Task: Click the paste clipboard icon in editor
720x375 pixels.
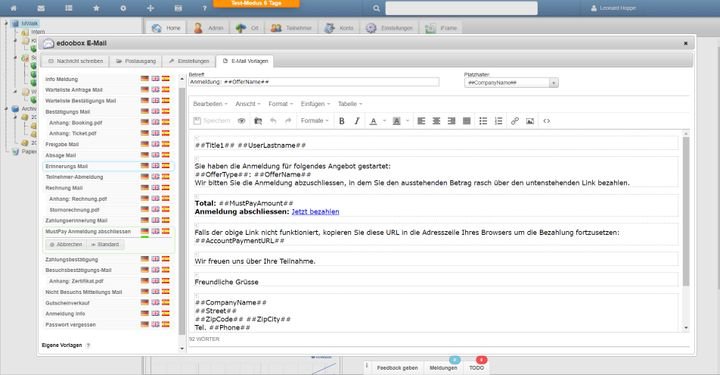Action: pyautogui.click(x=258, y=121)
